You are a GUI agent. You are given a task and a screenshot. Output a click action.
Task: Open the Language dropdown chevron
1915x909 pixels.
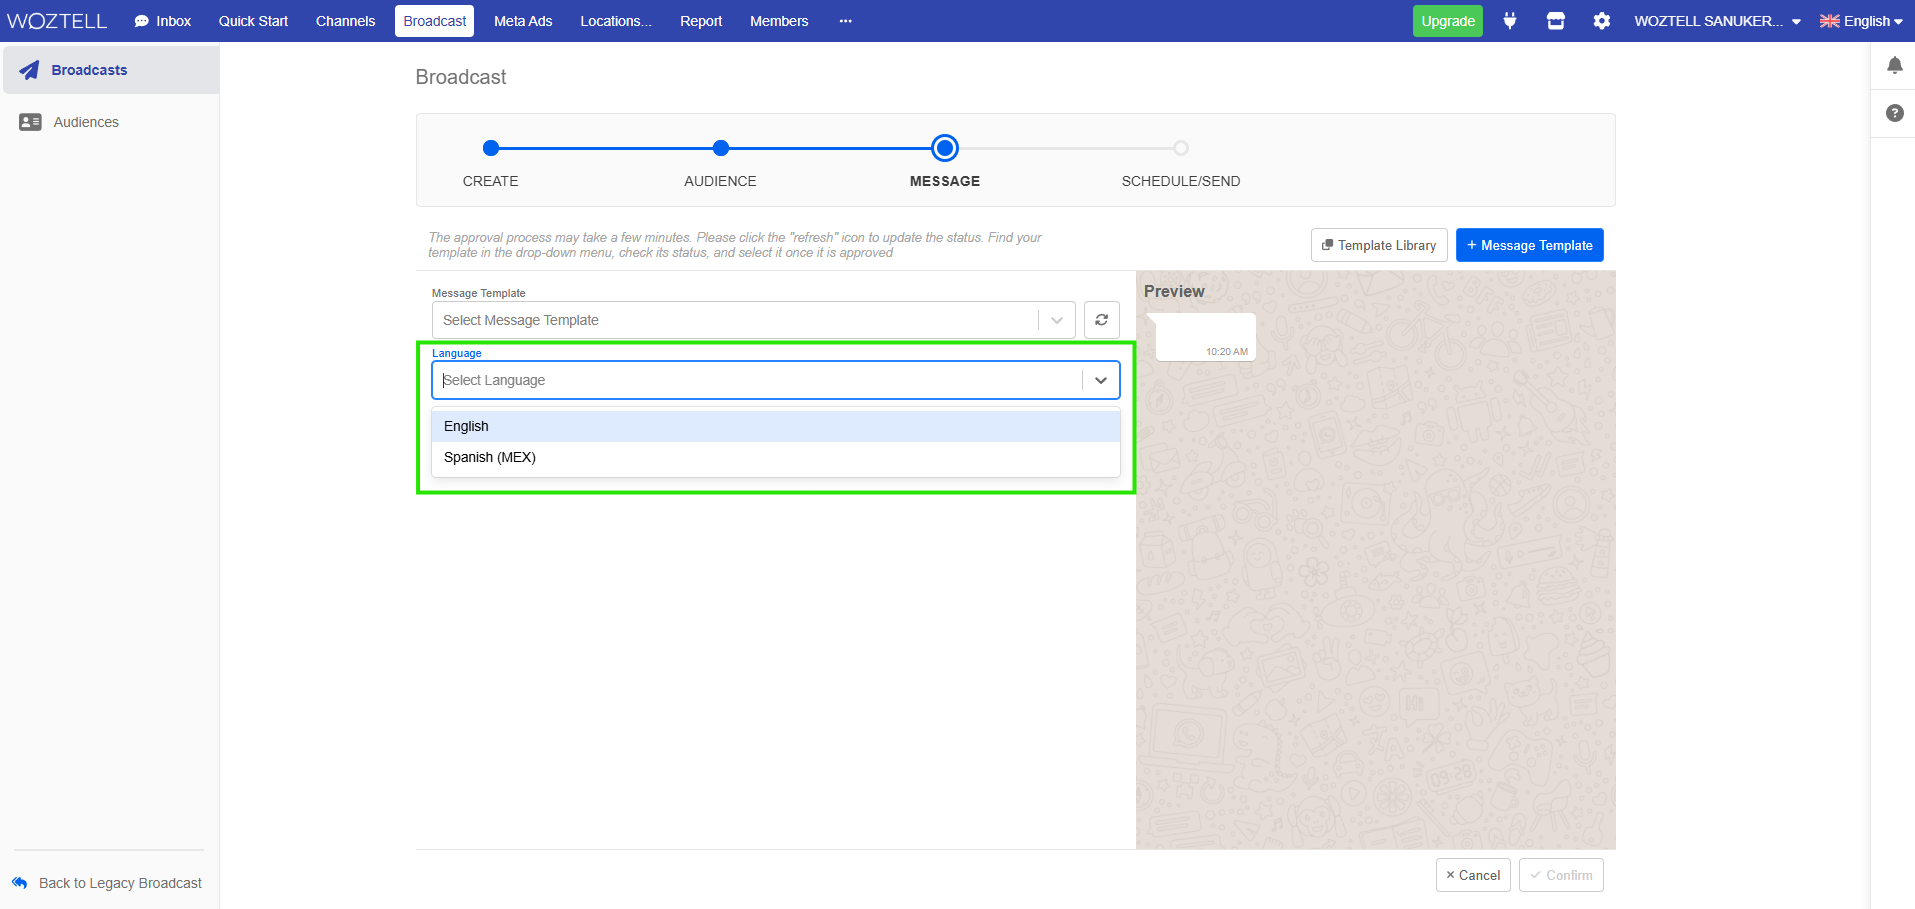click(x=1100, y=380)
